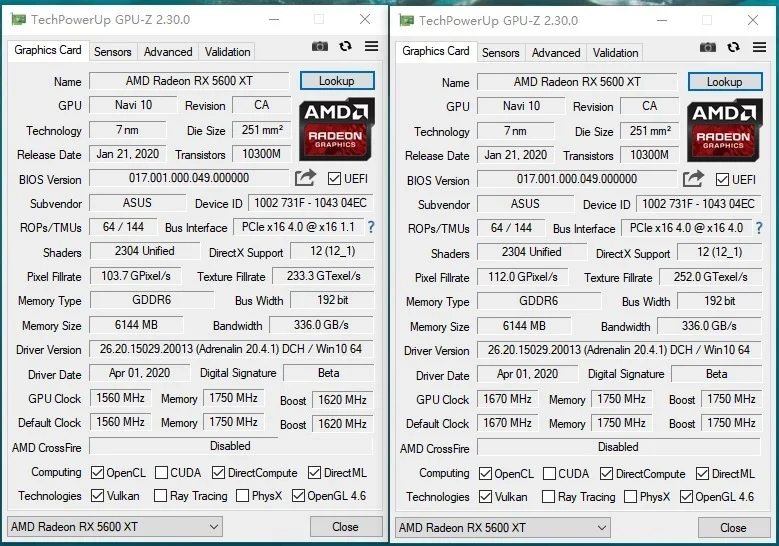Open the hamburger menu in right GPU-Z window
The width and height of the screenshot is (779, 546).
point(760,47)
